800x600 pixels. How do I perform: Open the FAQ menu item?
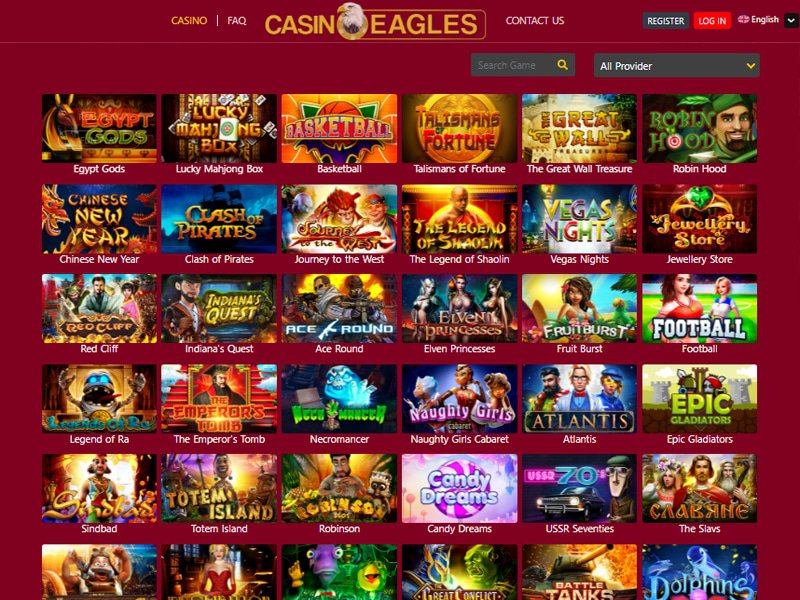(237, 20)
